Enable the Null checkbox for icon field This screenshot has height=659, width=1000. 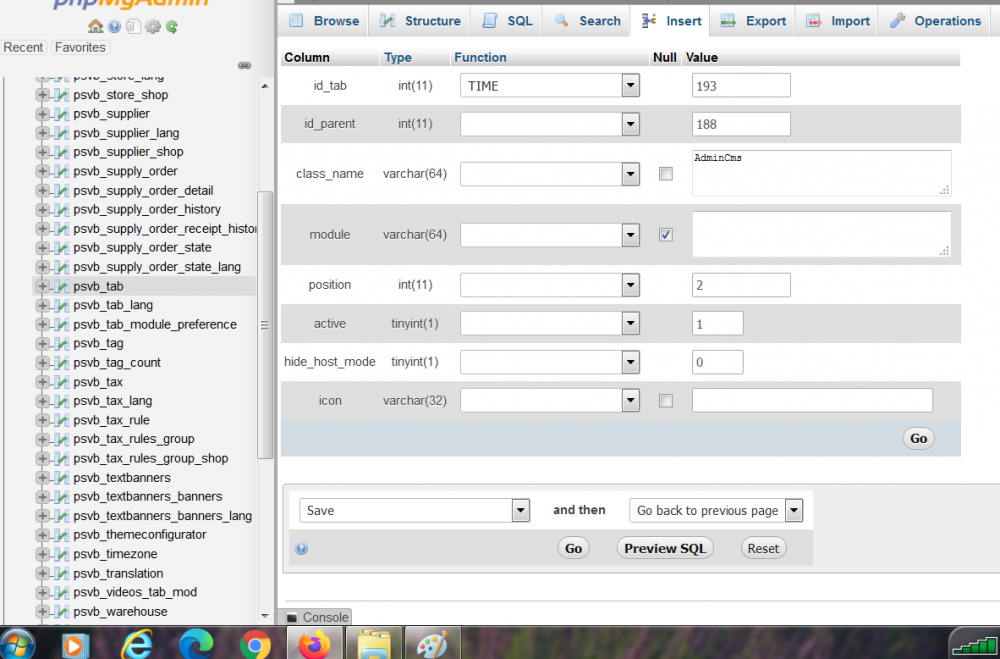665,400
